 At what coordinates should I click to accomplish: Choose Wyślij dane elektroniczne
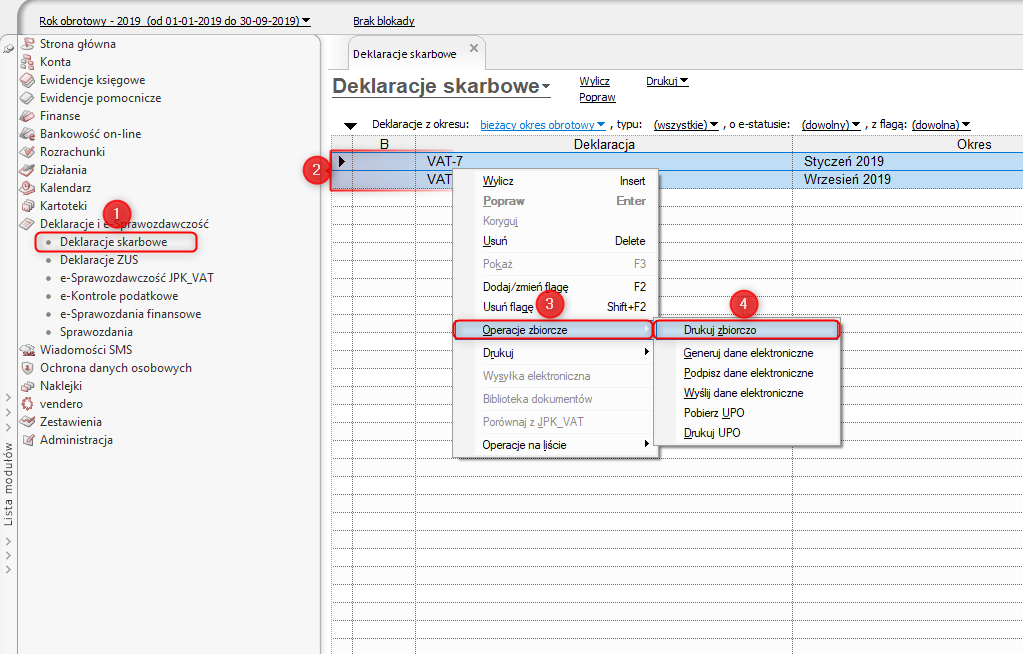point(748,393)
